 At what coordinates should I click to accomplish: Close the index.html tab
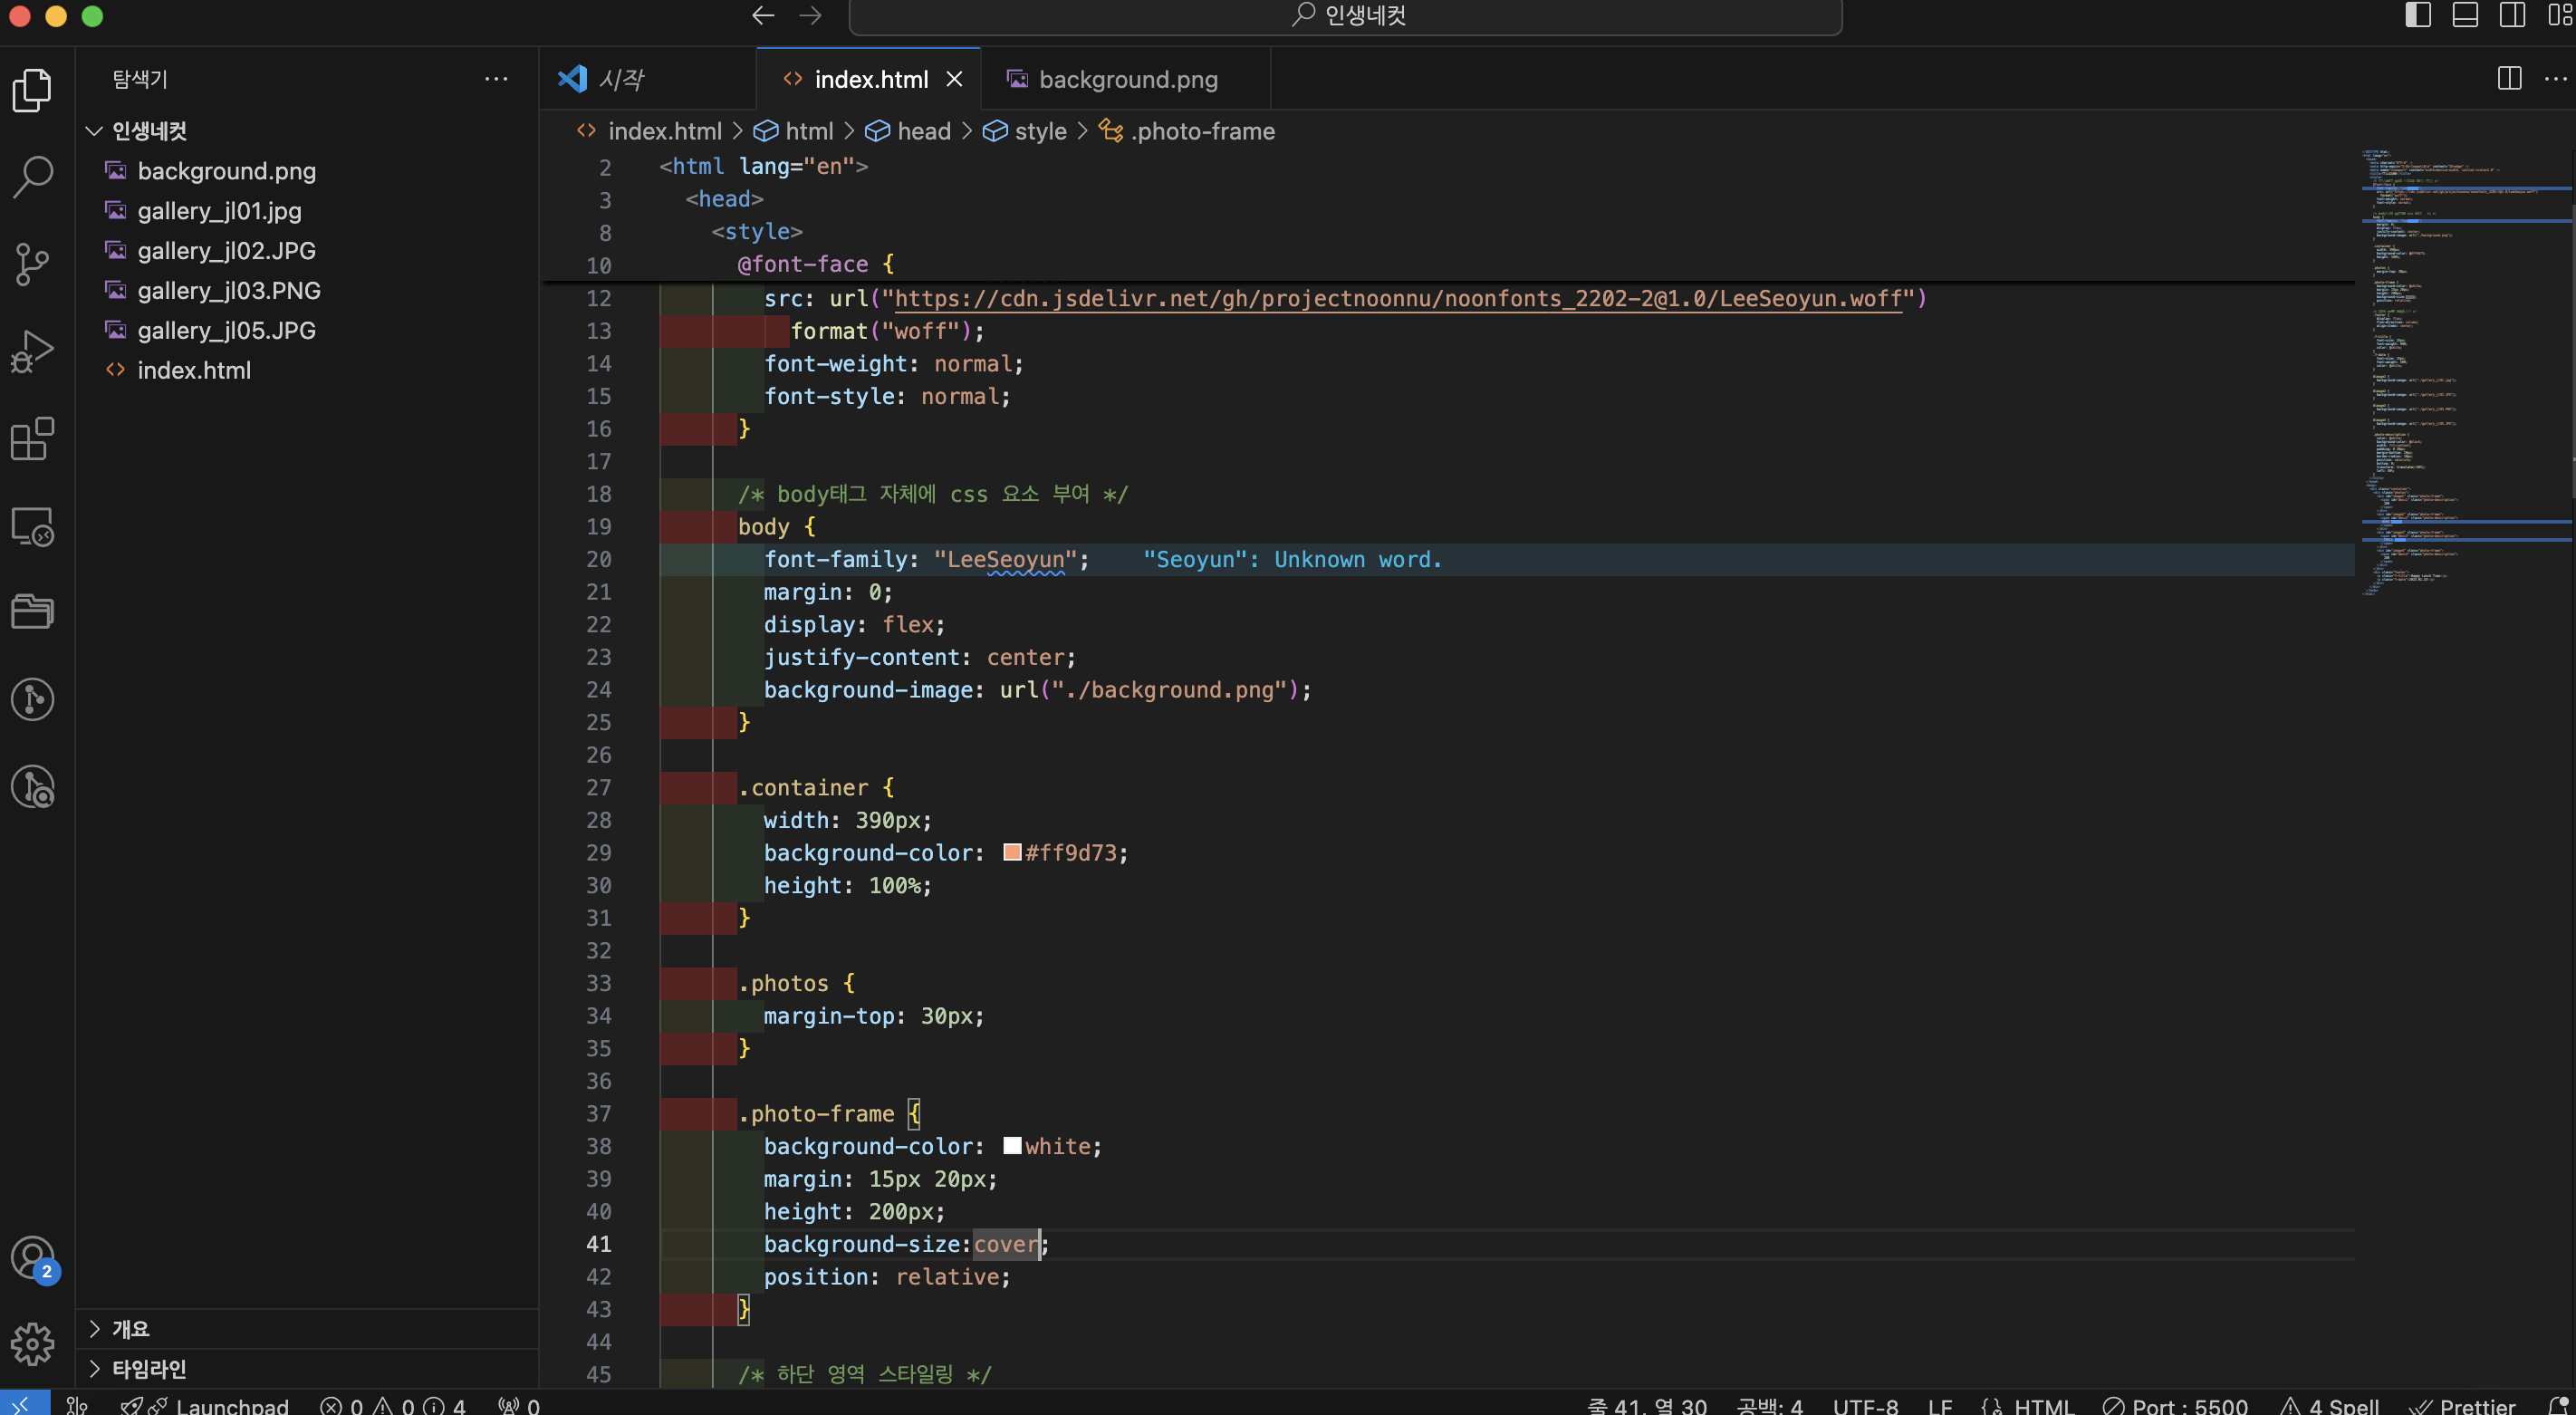coord(954,79)
